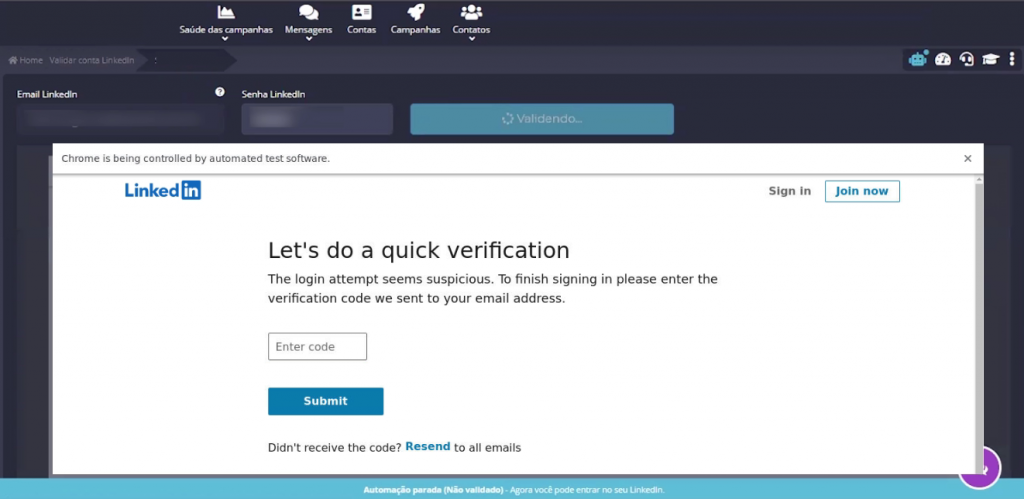Focus the Senha LinkedIn password field
The width and height of the screenshot is (1024, 499).
pyautogui.click(x=317, y=119)
